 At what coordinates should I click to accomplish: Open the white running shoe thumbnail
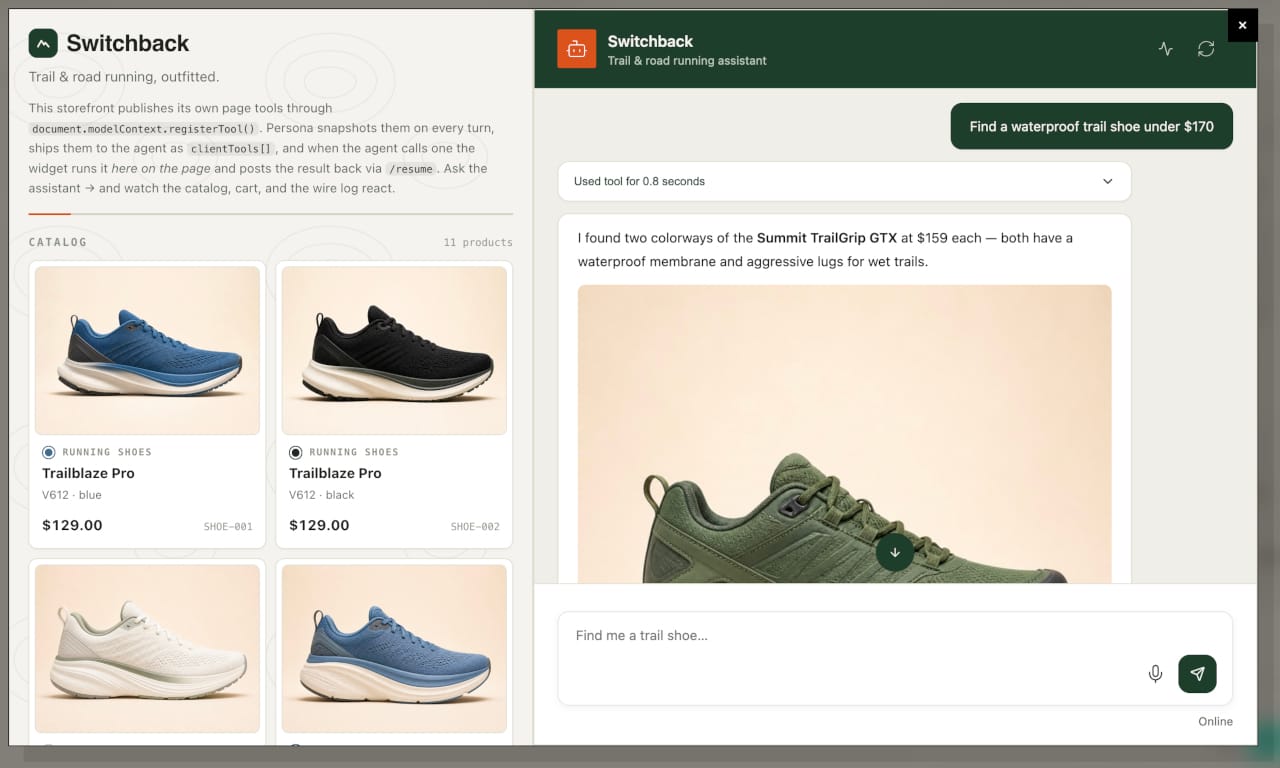[147, 649]
